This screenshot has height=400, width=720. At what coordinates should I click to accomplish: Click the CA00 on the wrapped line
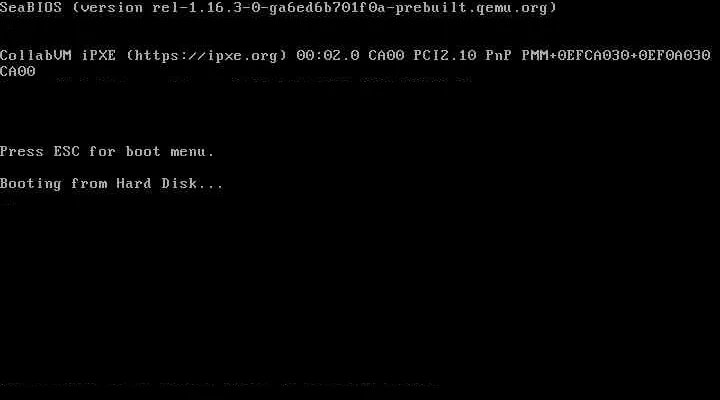point(17,72)
